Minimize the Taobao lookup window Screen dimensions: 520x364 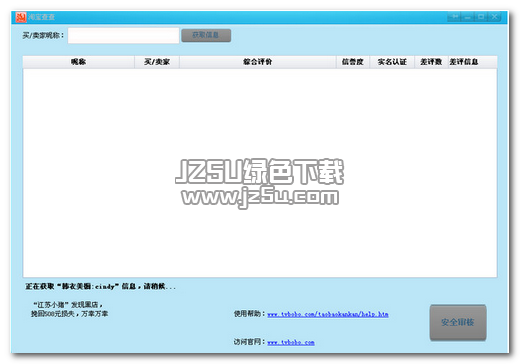point(468,16)
